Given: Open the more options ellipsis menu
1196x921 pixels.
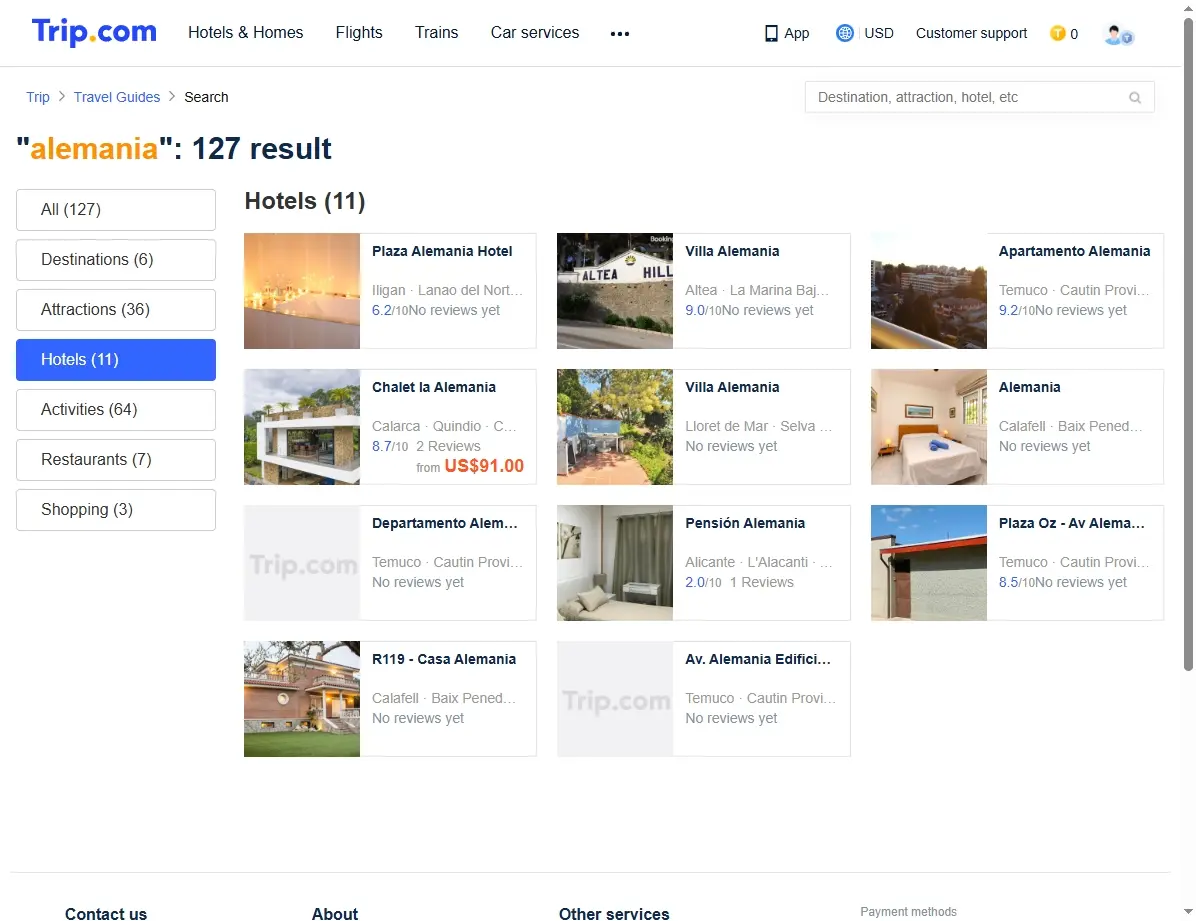Looking at the screenshot, I should [x=619, y=34].
